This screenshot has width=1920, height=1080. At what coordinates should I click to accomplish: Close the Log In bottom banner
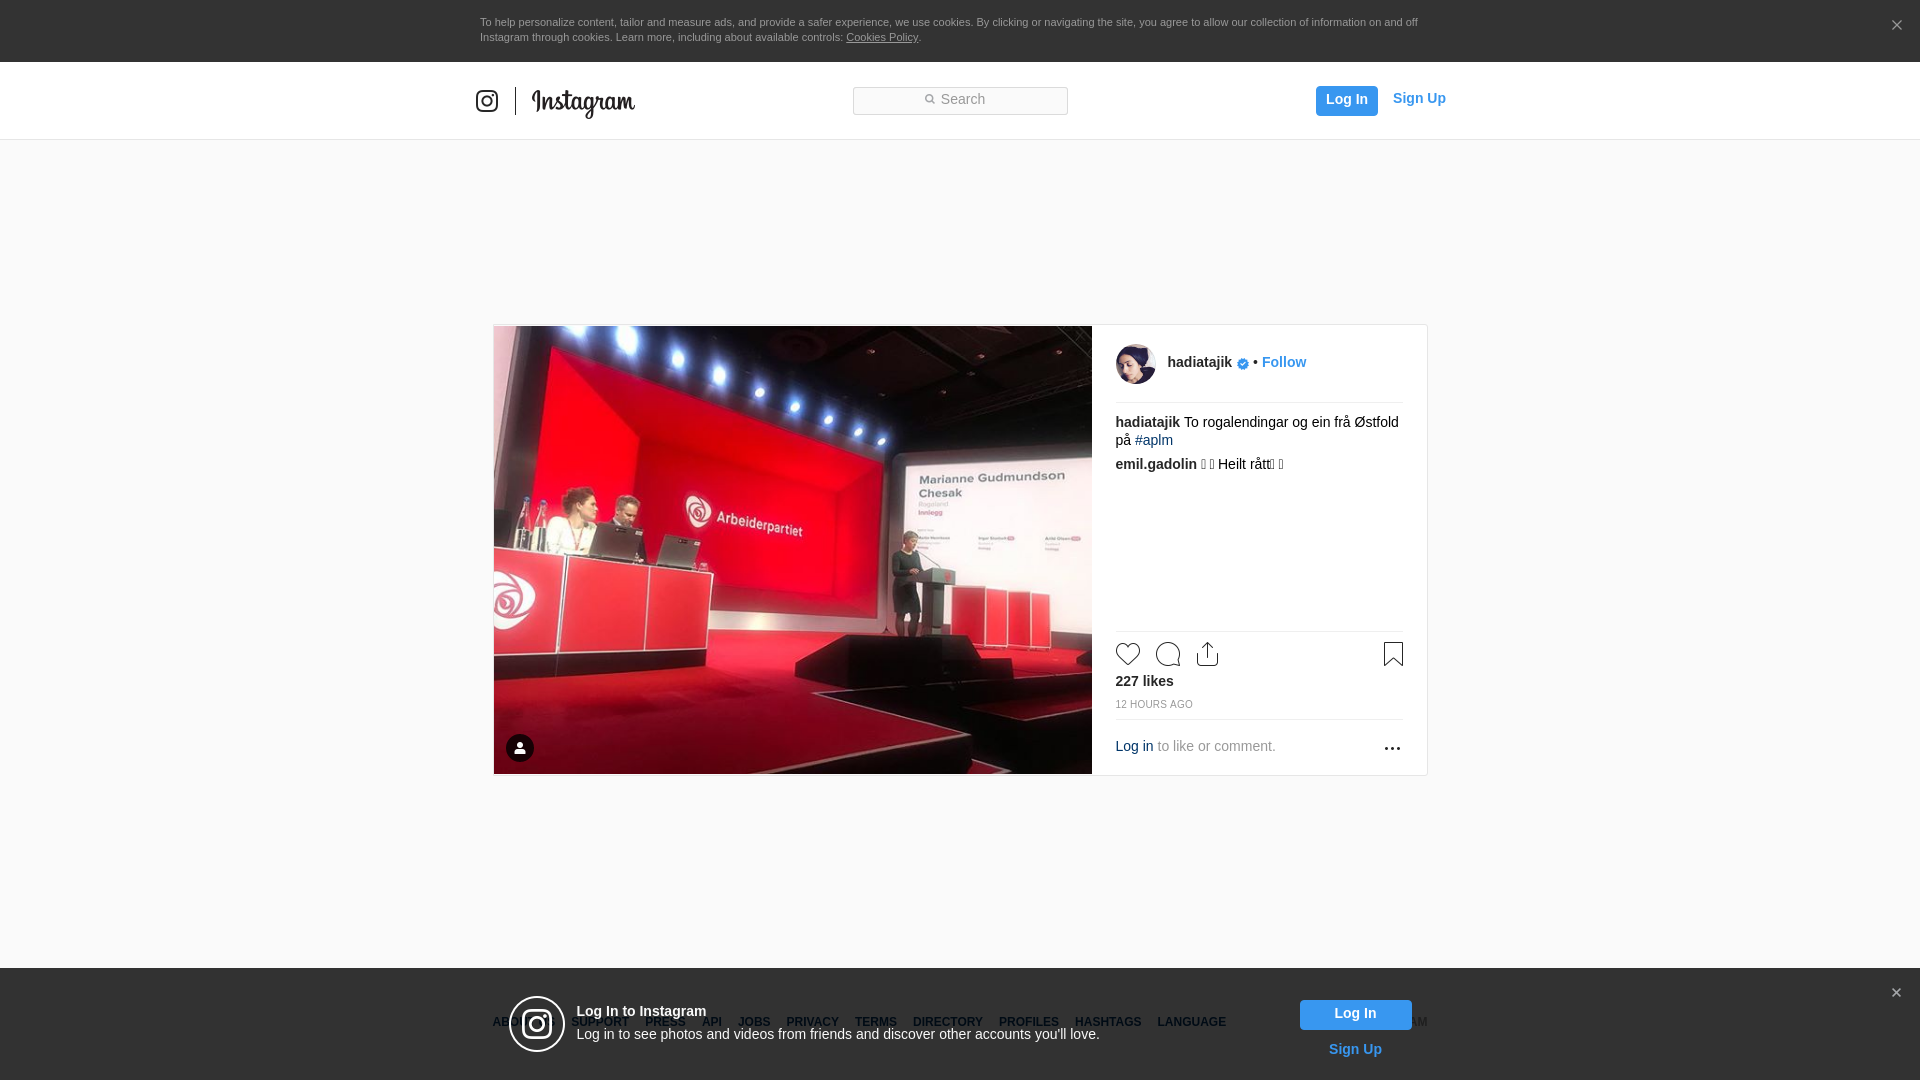[1896, 993]
